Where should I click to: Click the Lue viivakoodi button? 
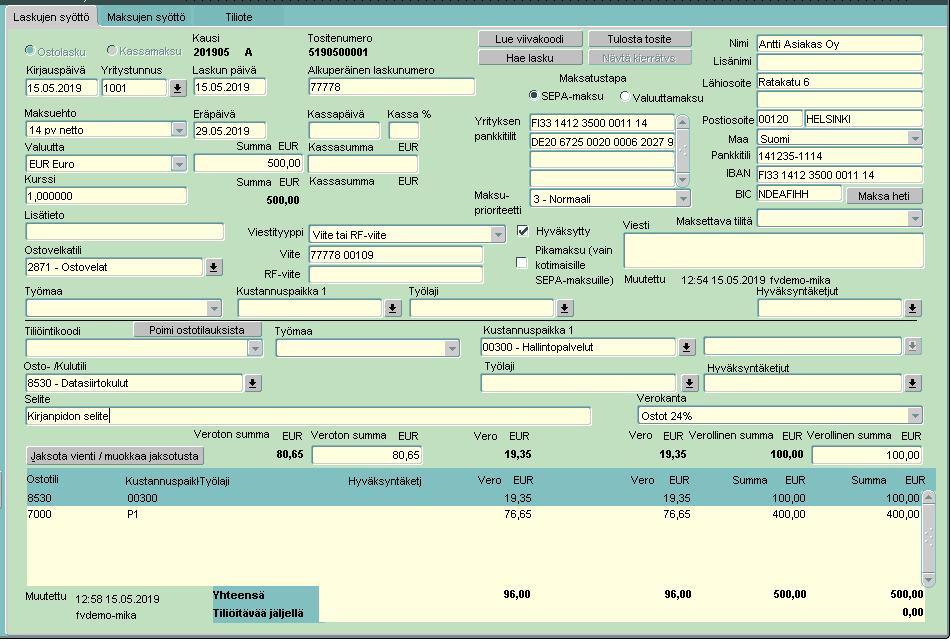coord(530,39)
